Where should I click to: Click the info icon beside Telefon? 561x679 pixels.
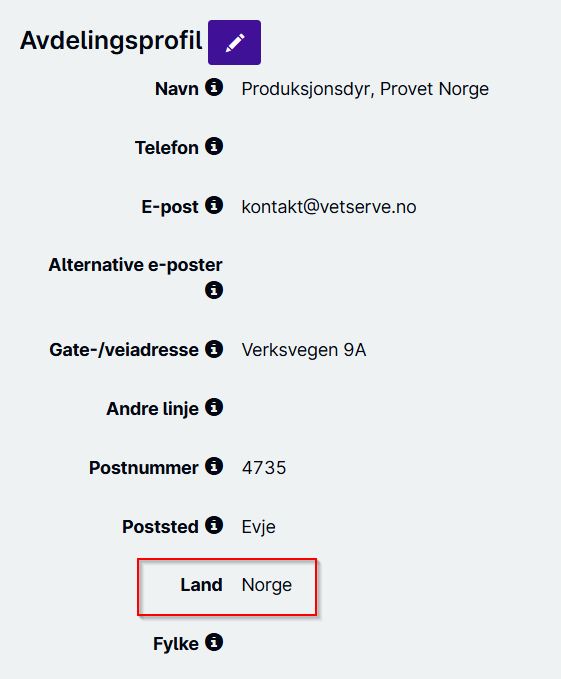pos(214,146)
